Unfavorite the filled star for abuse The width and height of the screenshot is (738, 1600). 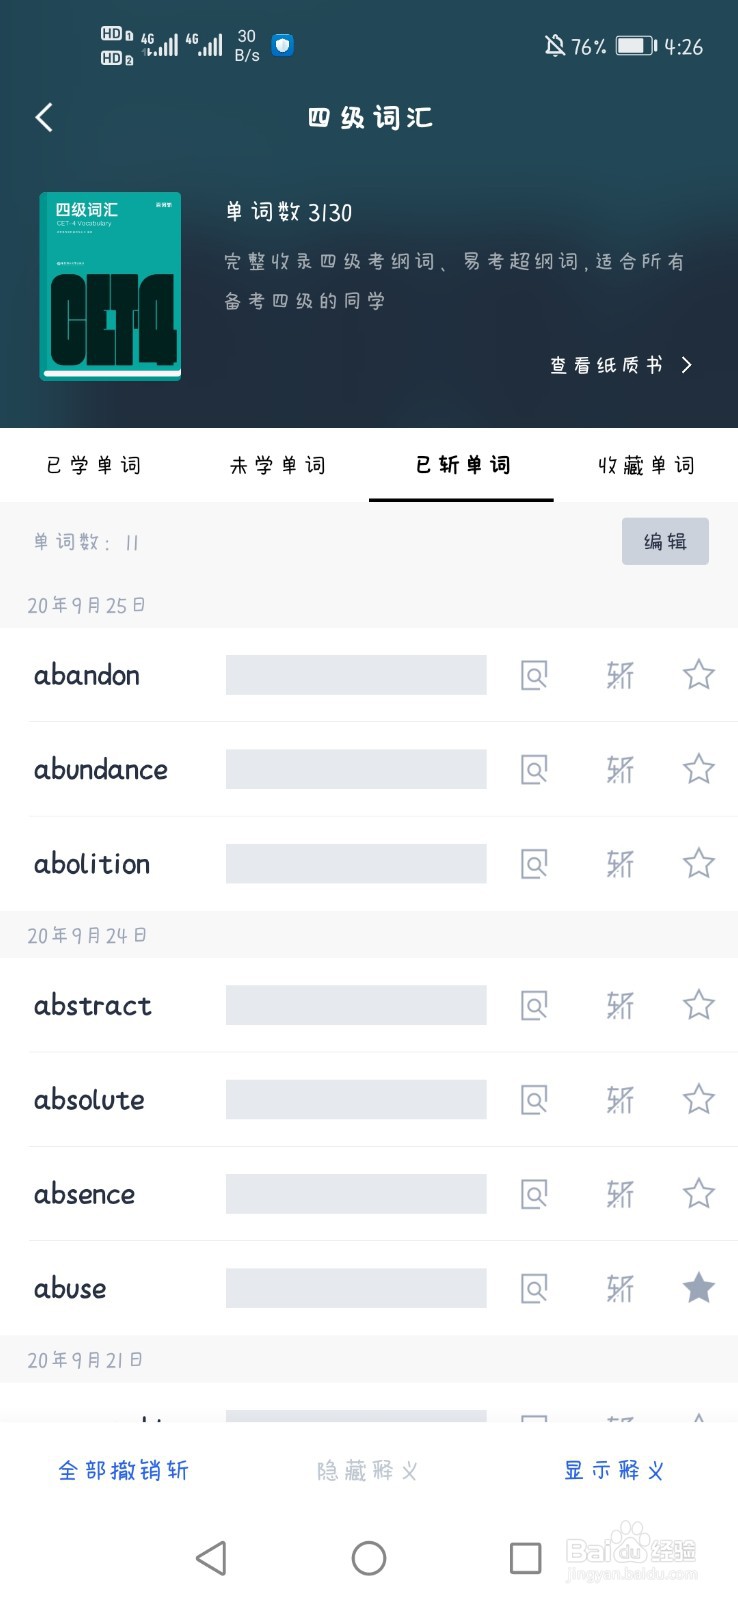click(698, 1287)
